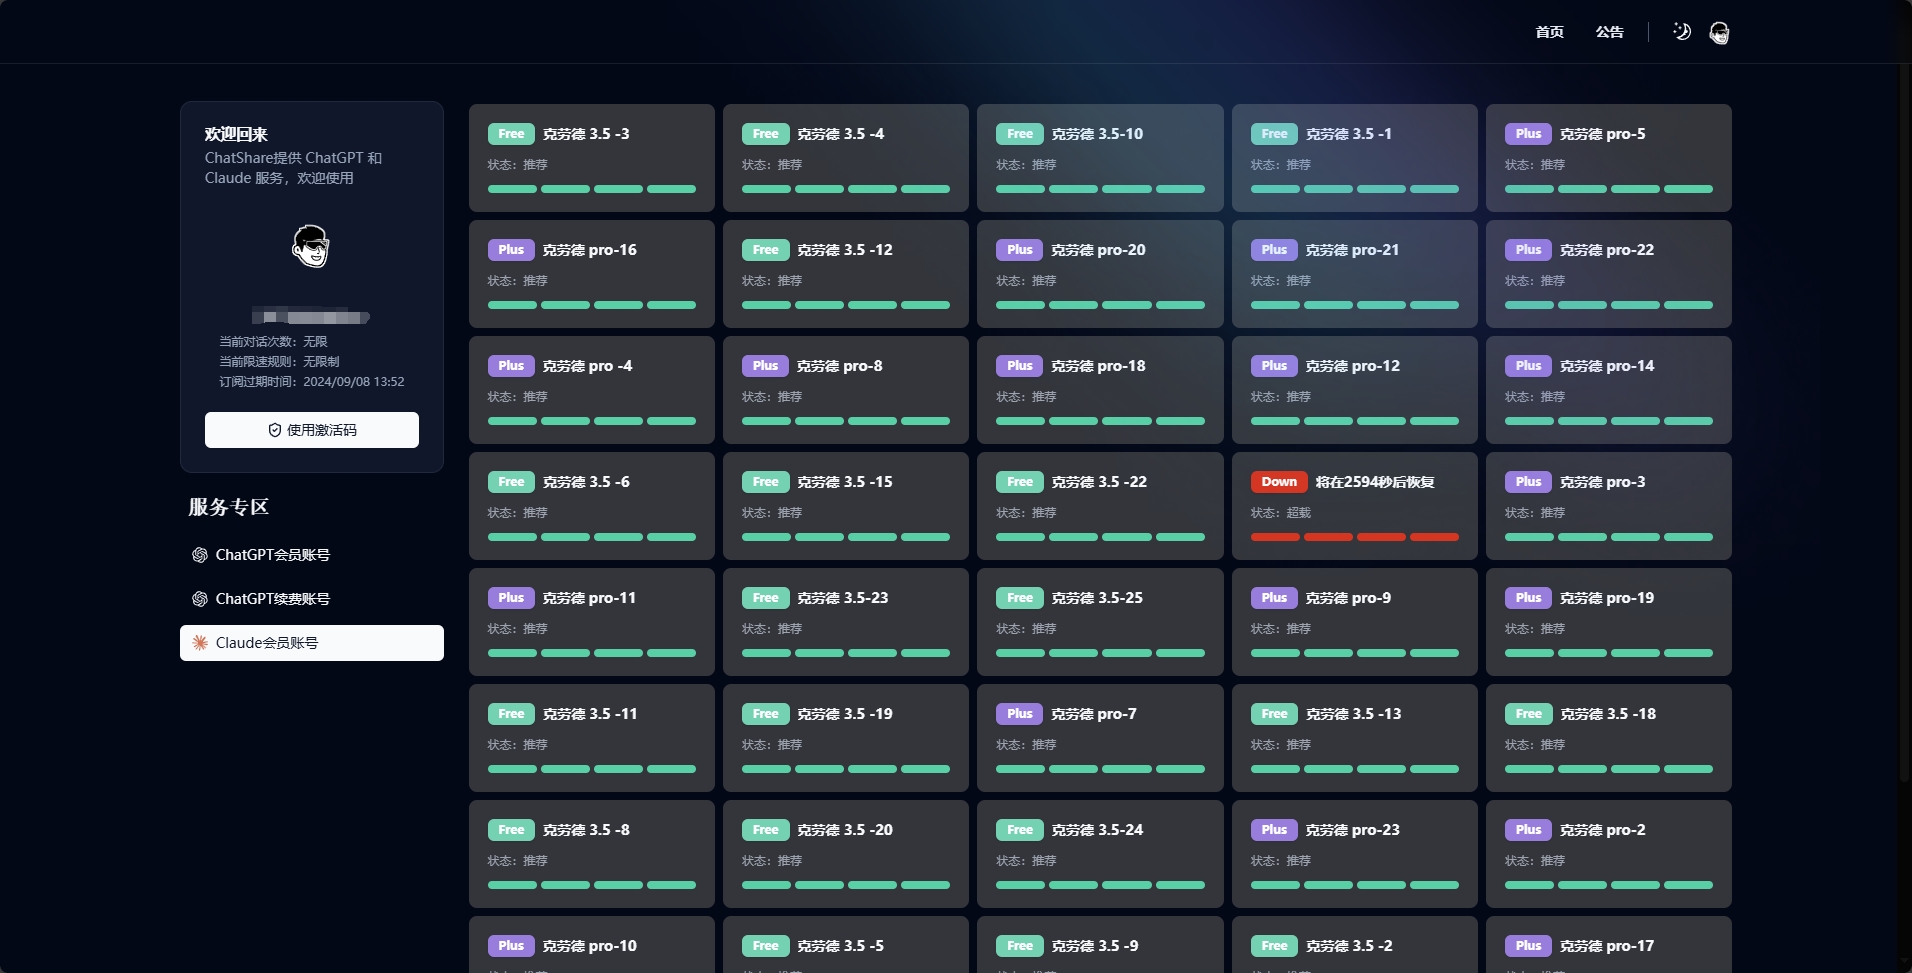Click green status bar on 克劳德 pro-7
The height and width of the screenshot is (973, 1912).
[1100, 769]
